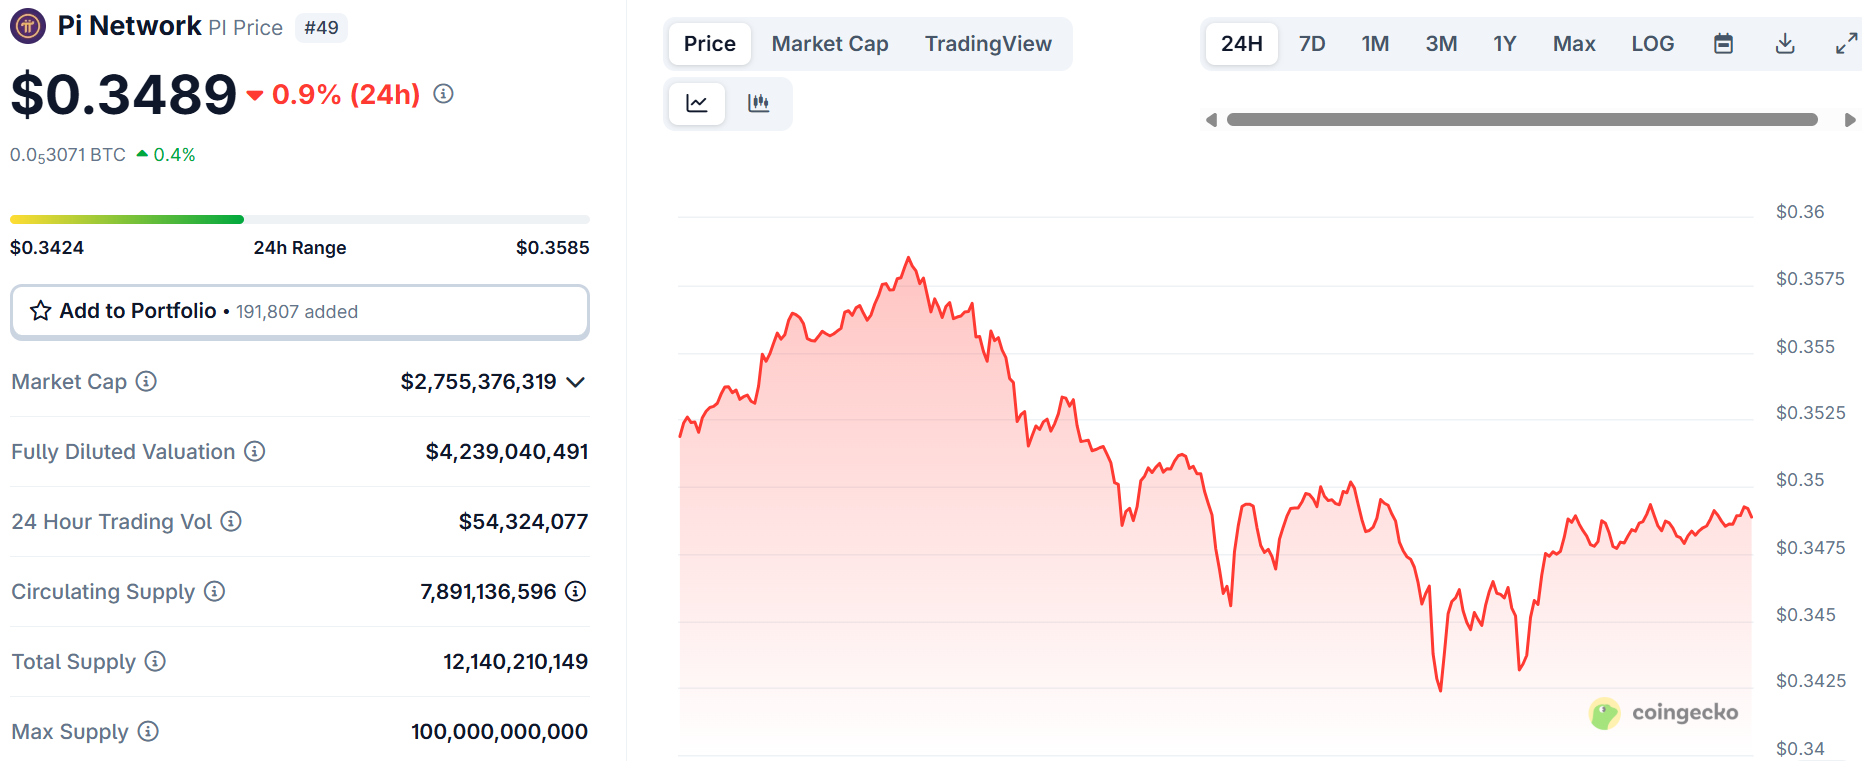
Task: Expand the Market Cap breakdown chevron
Action: [x=575, y=382]
